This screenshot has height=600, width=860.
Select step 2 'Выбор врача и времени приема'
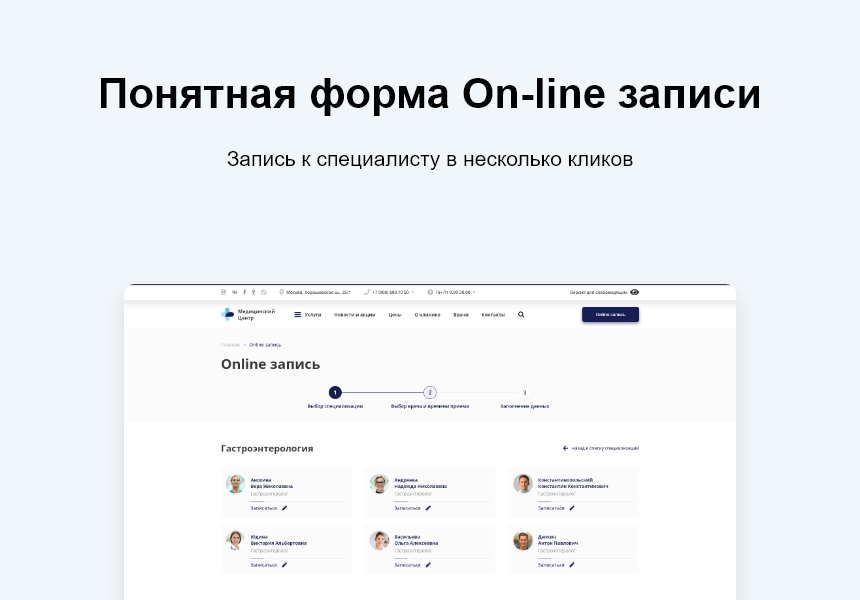(430, 393)
